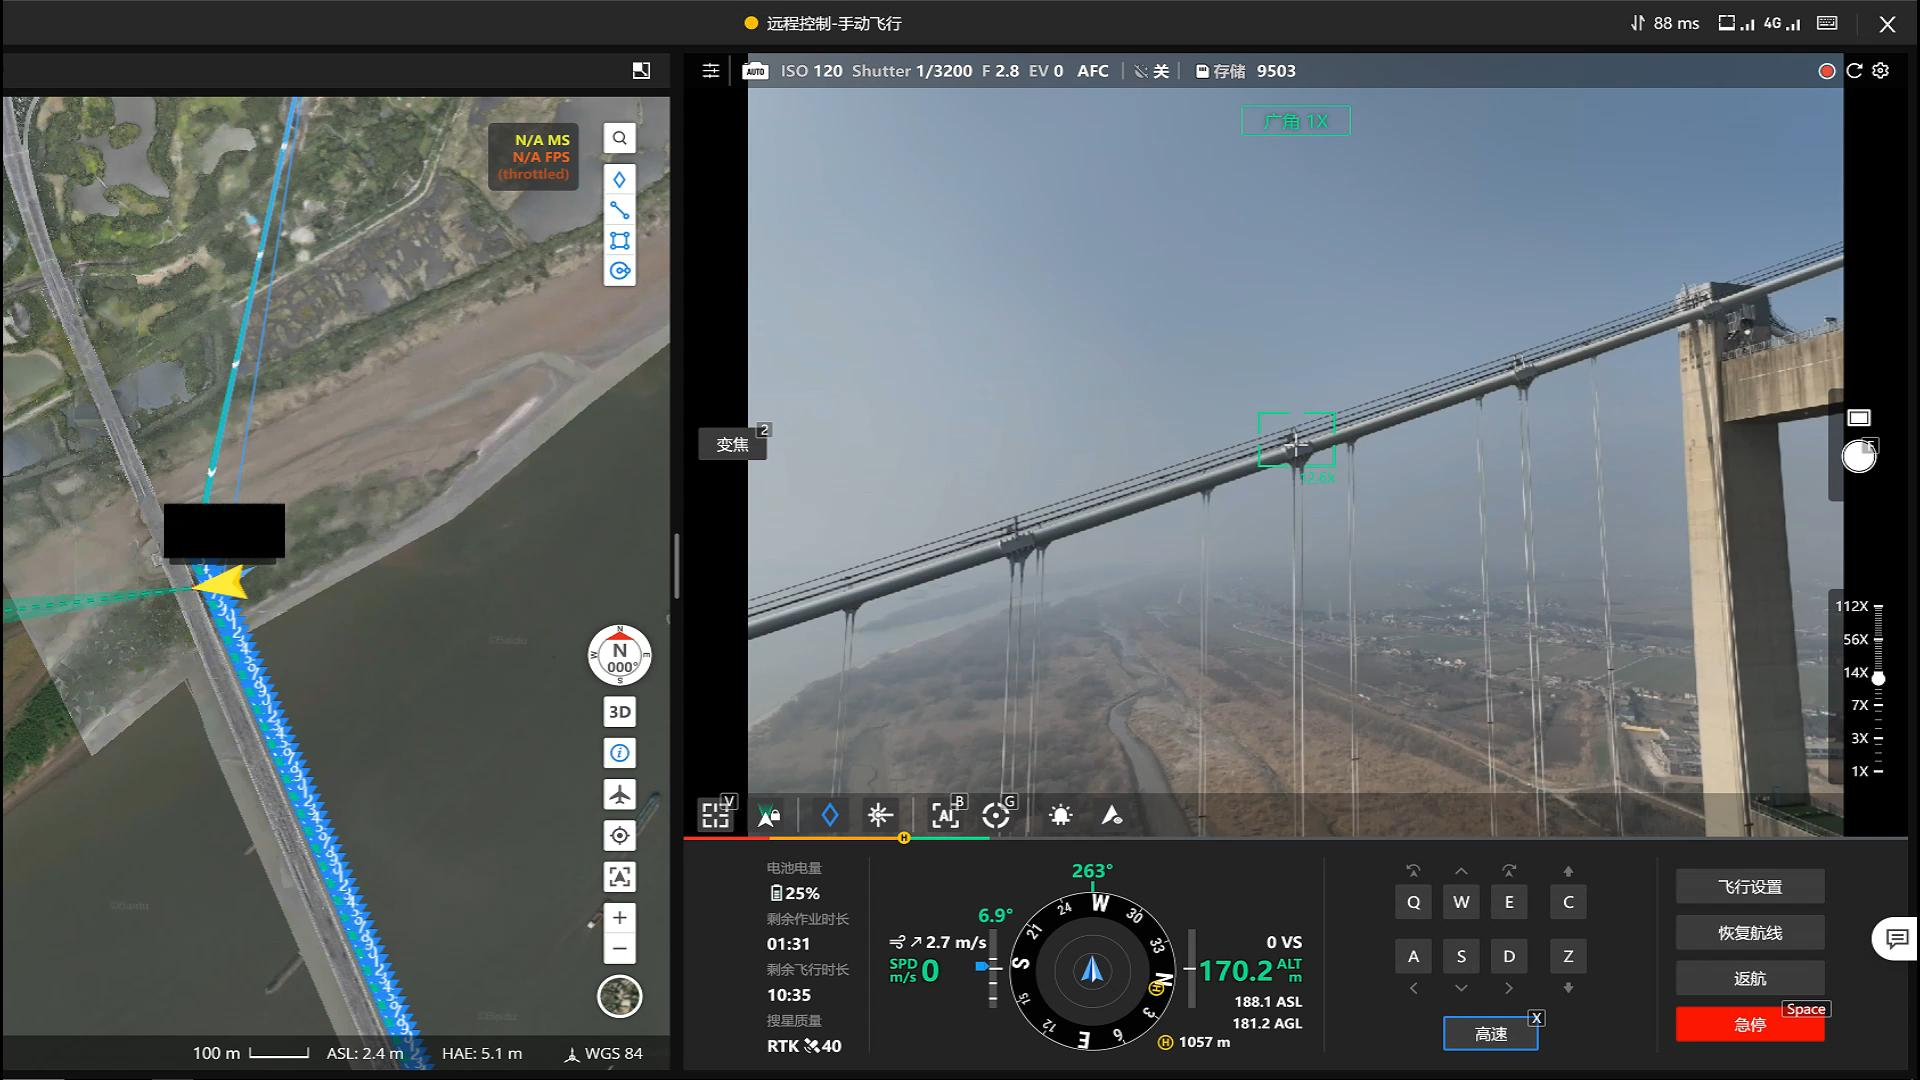Click the red 急停 emergency stop

[x=1750, y=1025]
